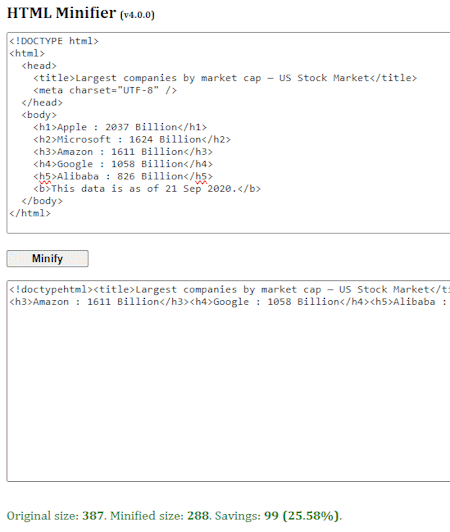Click the line '<!DOCTYPE html>' in input
Screen dimensions: 450x532
pyautogui.click(x=54, y=41)
